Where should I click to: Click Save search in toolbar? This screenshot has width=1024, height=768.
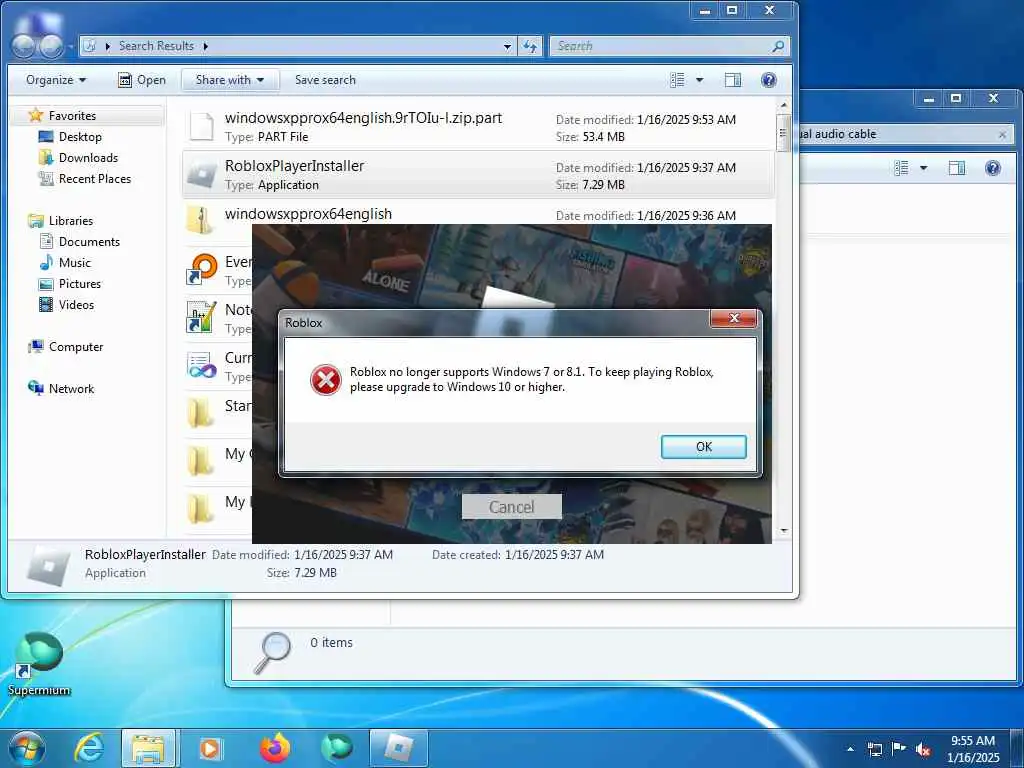[325, 80]
